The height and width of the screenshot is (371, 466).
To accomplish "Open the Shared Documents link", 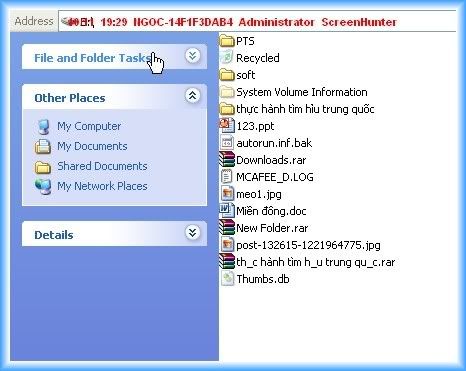I will (x=102, y=166).
